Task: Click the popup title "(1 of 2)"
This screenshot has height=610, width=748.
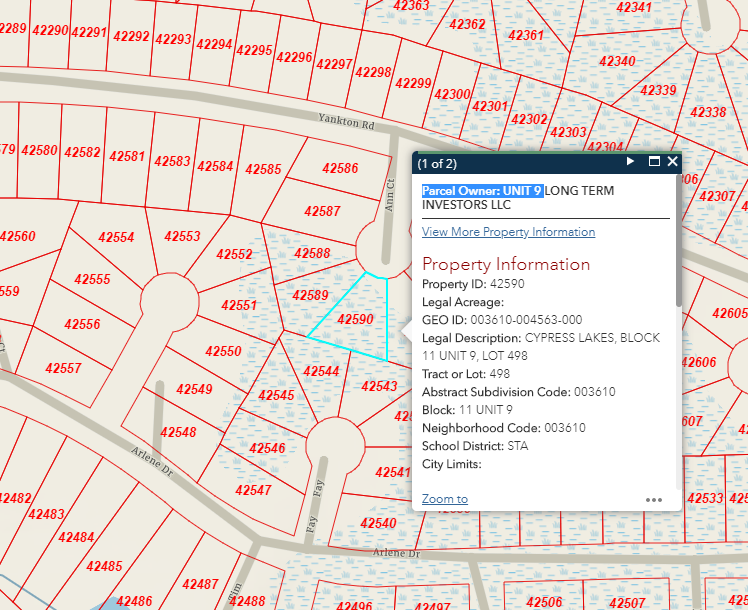Action: point(437,162)
